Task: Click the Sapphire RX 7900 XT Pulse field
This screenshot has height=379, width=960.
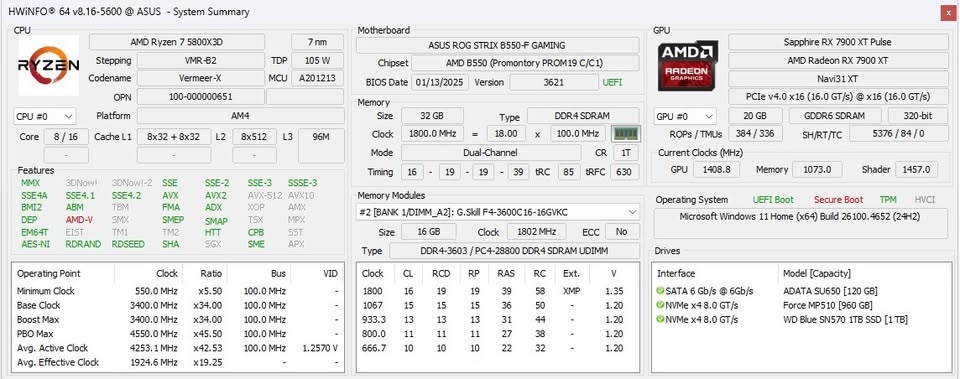Action: tap(838, 42)
